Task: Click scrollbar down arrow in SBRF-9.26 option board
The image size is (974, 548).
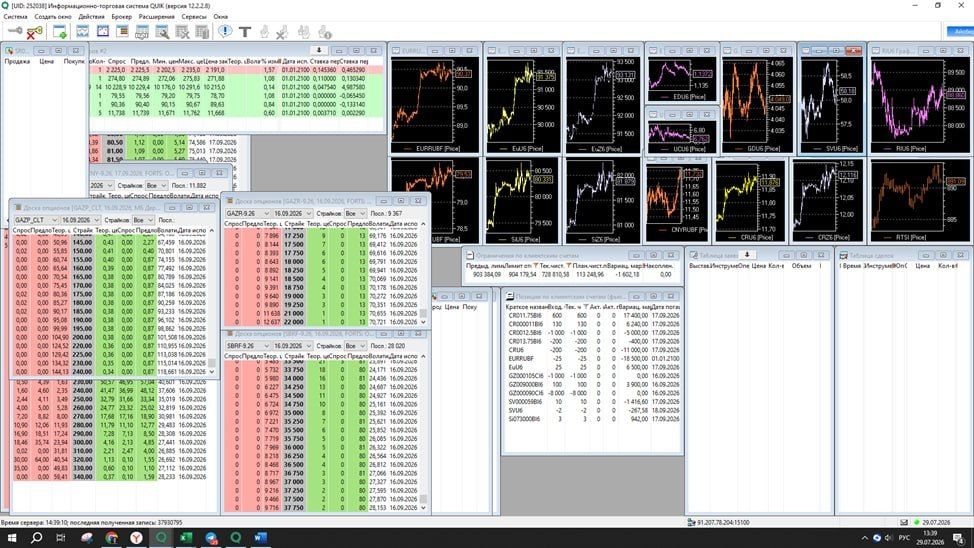Action: [424, 508]
